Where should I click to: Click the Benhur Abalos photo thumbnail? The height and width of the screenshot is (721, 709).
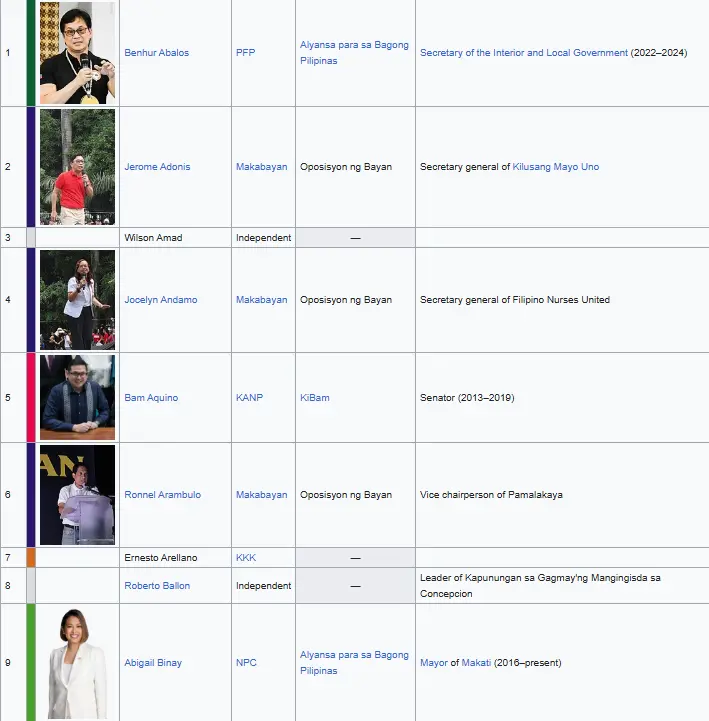77,52
